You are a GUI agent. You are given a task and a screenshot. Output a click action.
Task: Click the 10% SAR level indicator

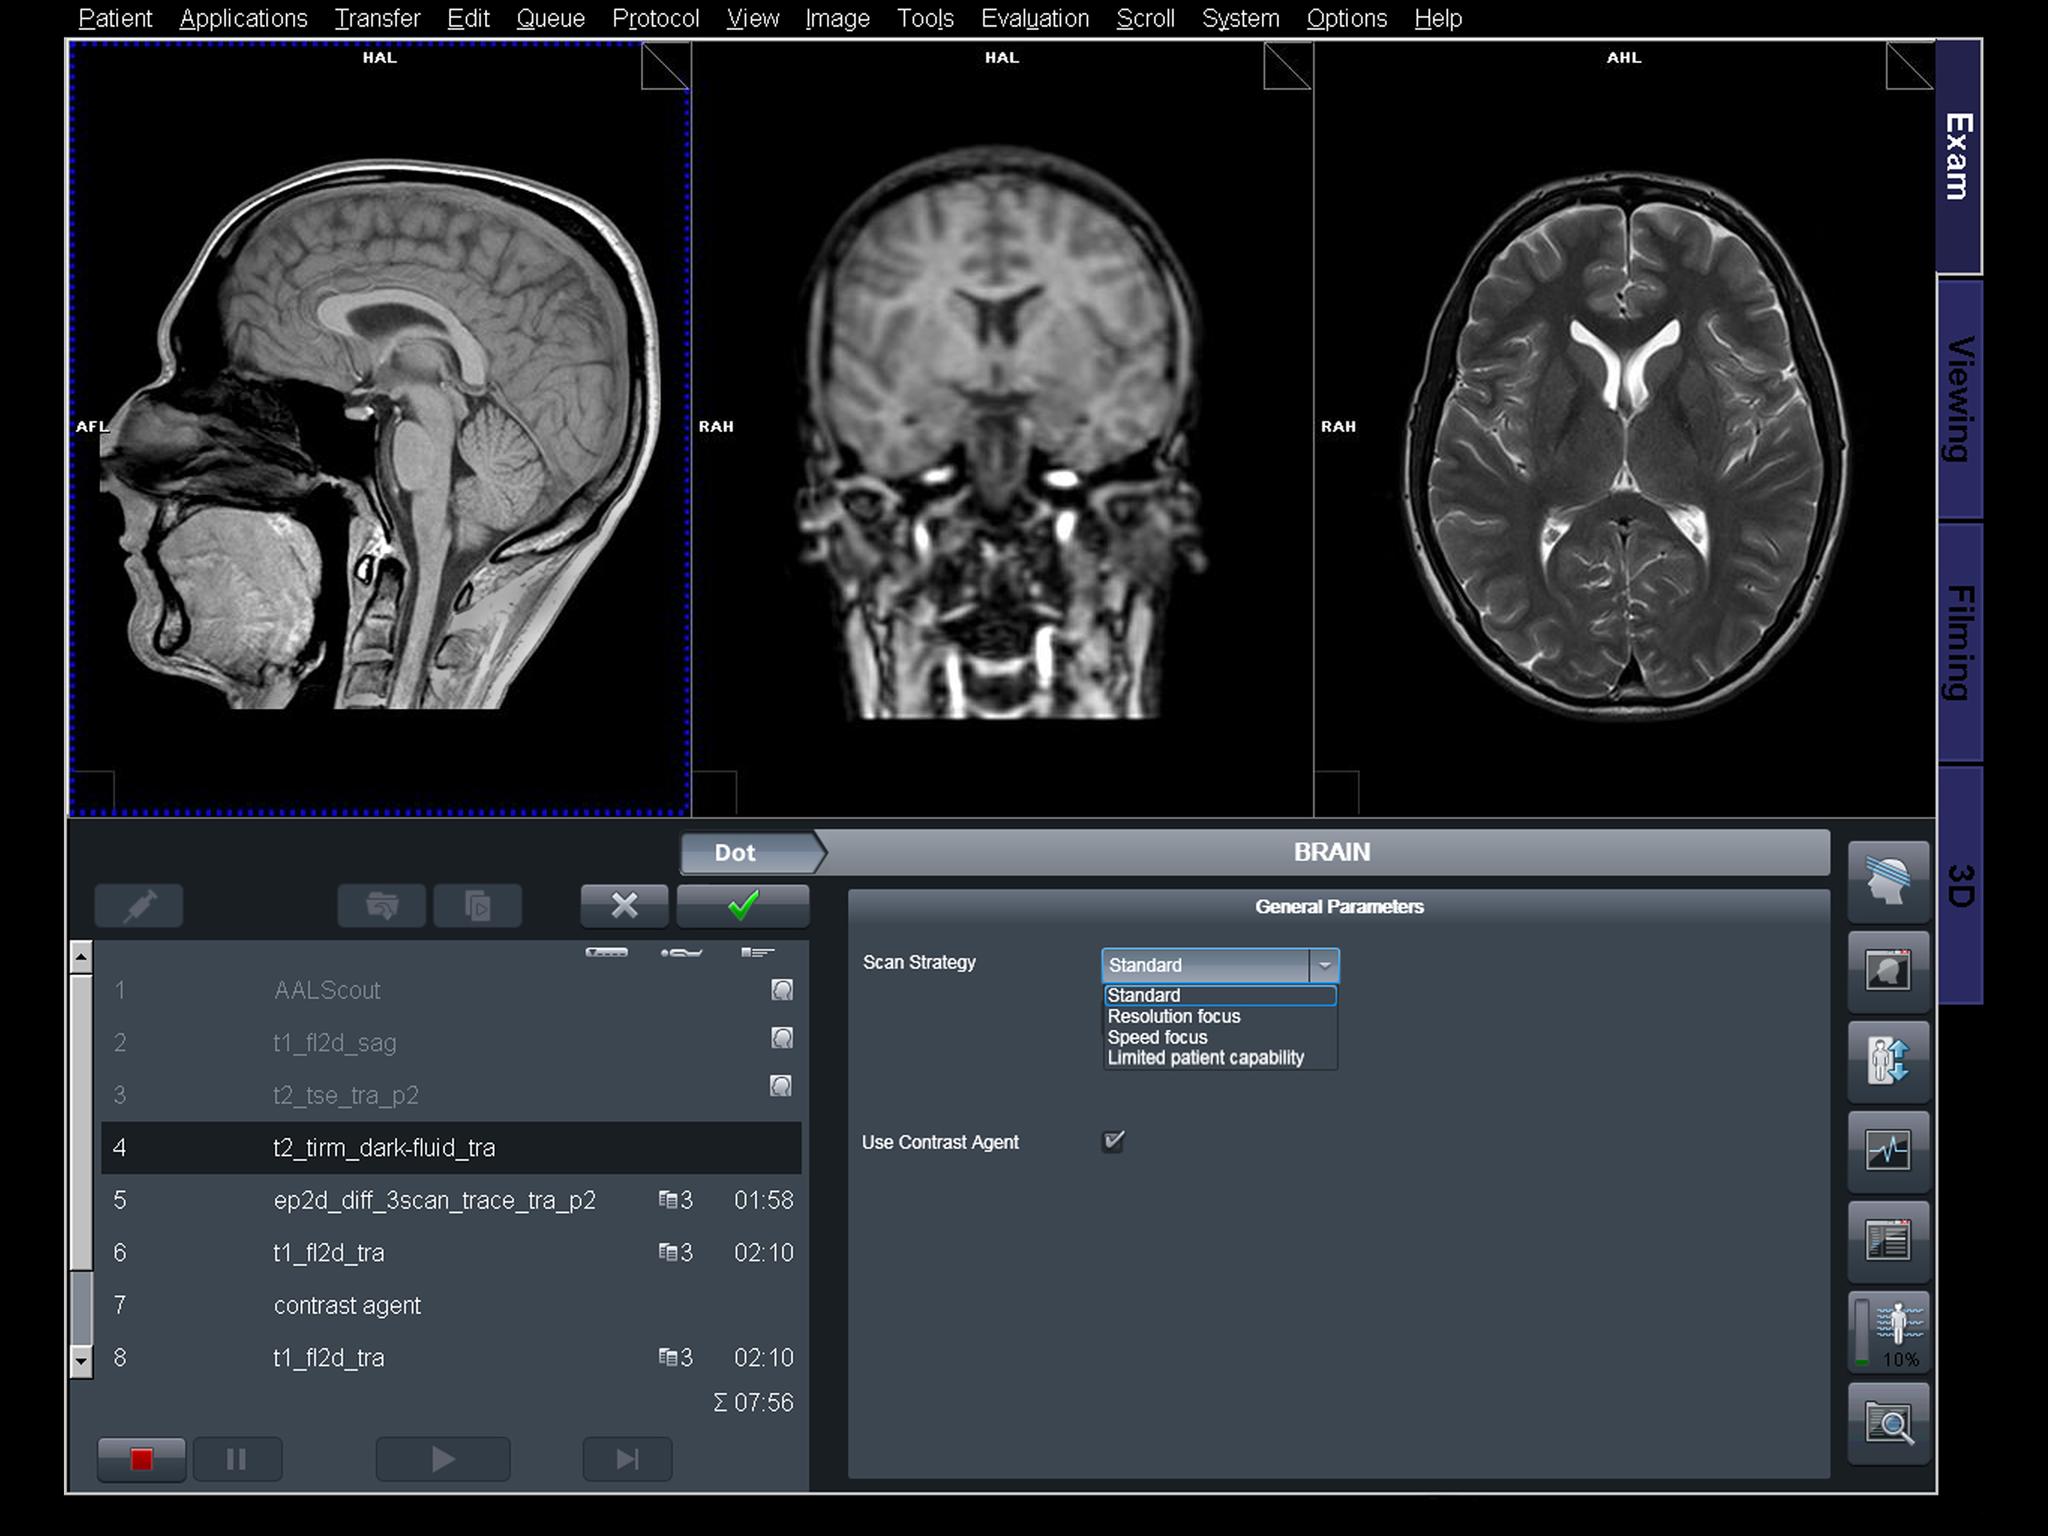coord(1889,1330)
